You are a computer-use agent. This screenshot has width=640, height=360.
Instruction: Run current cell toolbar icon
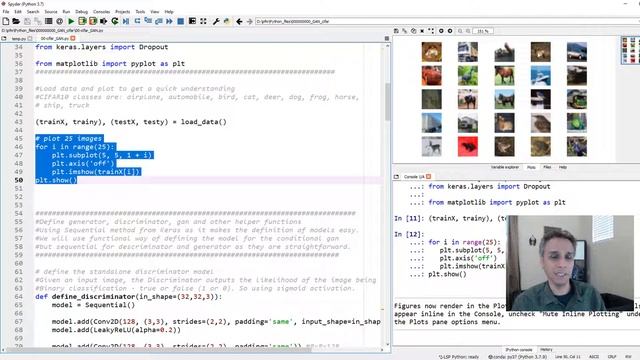tap(82, 21)
